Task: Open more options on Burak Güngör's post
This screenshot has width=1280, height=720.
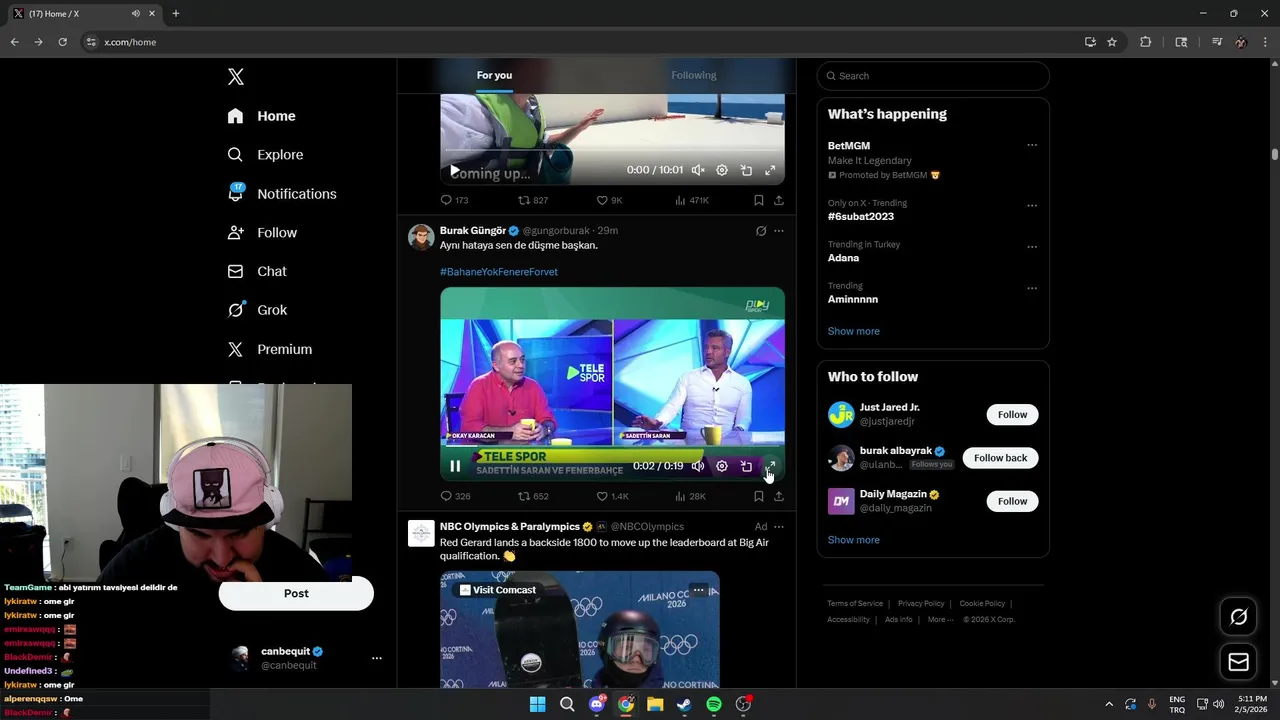Action: click(x=779, y=231)
